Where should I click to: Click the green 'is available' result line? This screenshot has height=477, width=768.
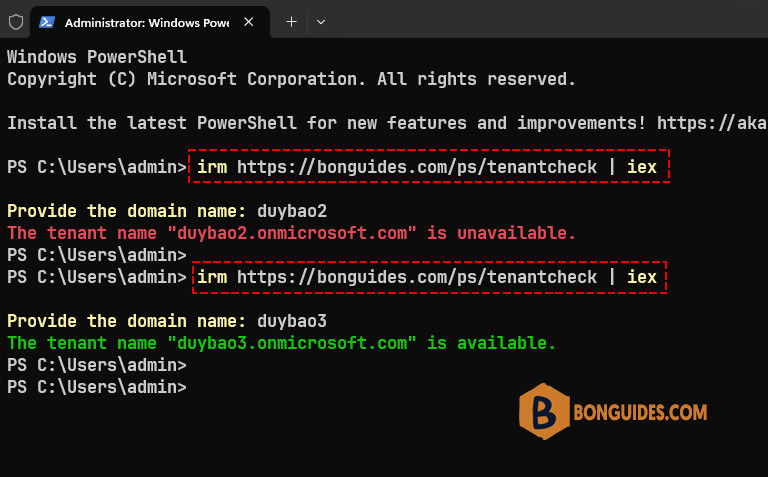click(282, 343)
